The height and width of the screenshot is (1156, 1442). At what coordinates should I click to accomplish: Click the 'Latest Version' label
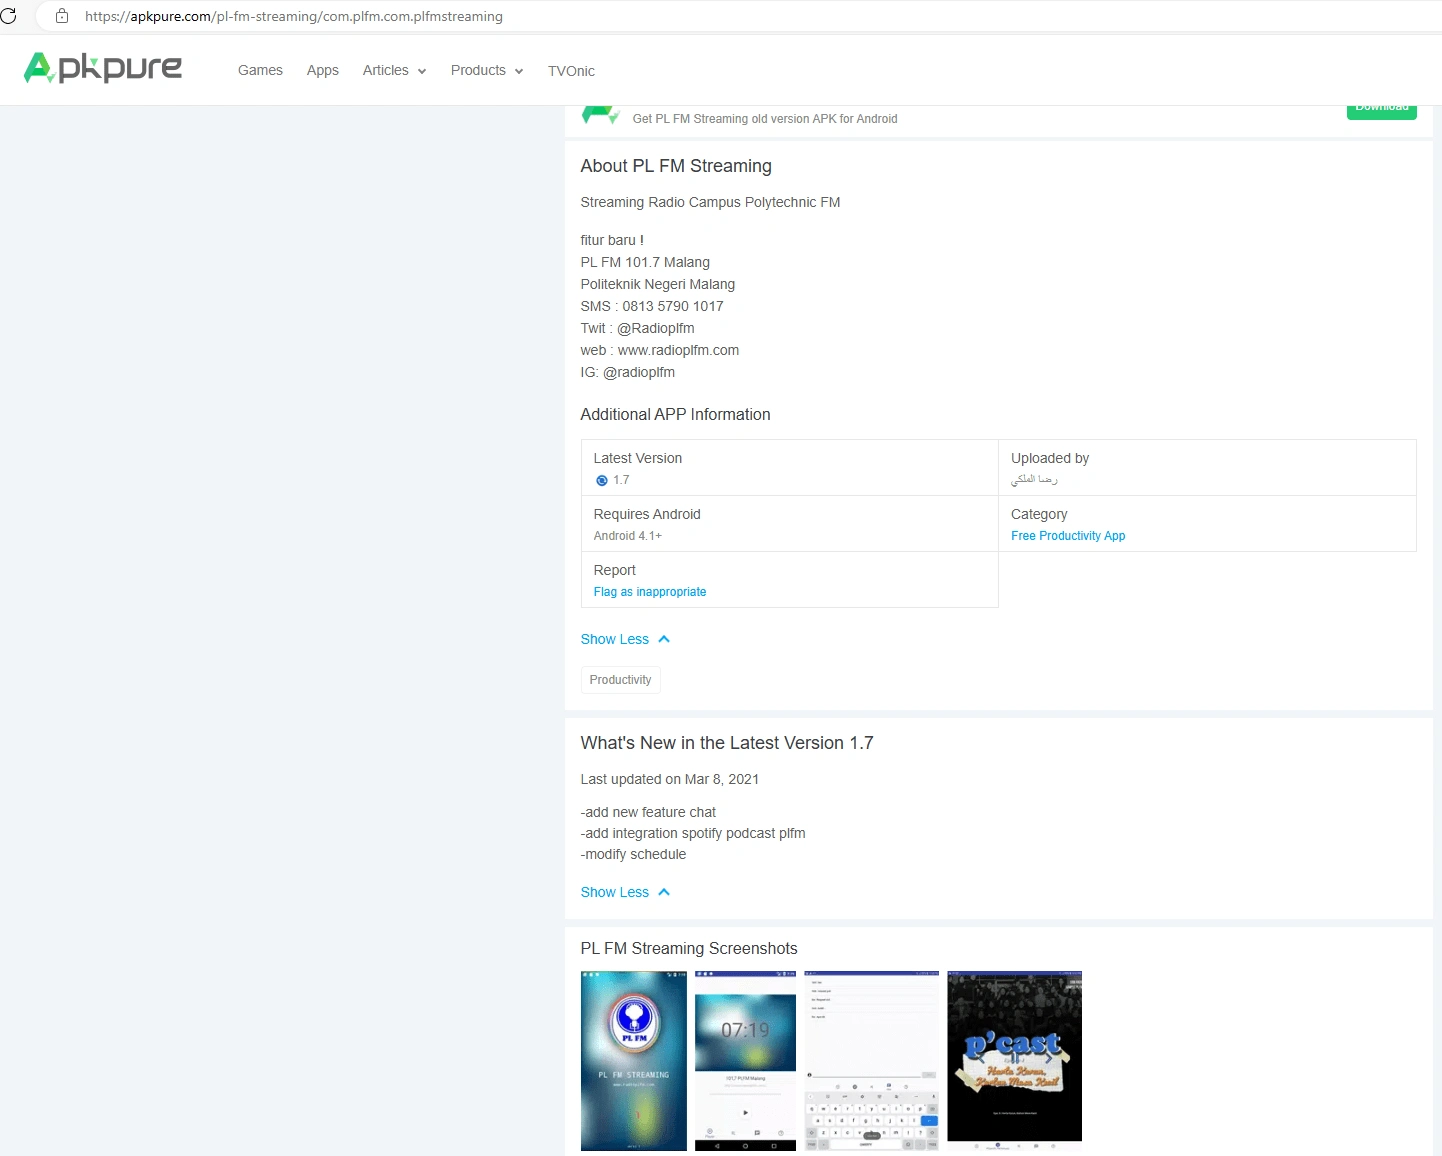[638, 458]
